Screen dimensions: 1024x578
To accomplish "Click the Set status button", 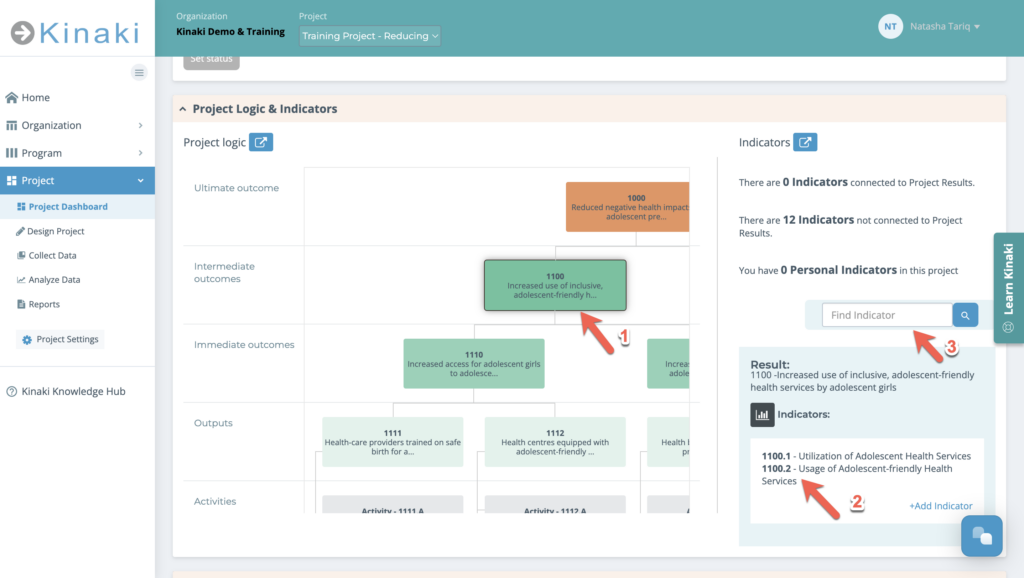I will coord(211,60).
